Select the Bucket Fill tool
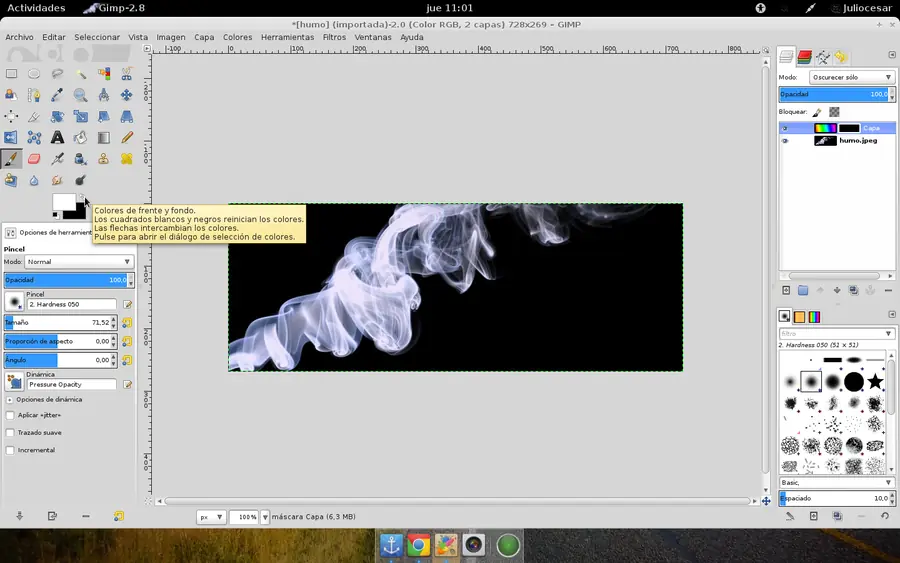 click(80, 138)
